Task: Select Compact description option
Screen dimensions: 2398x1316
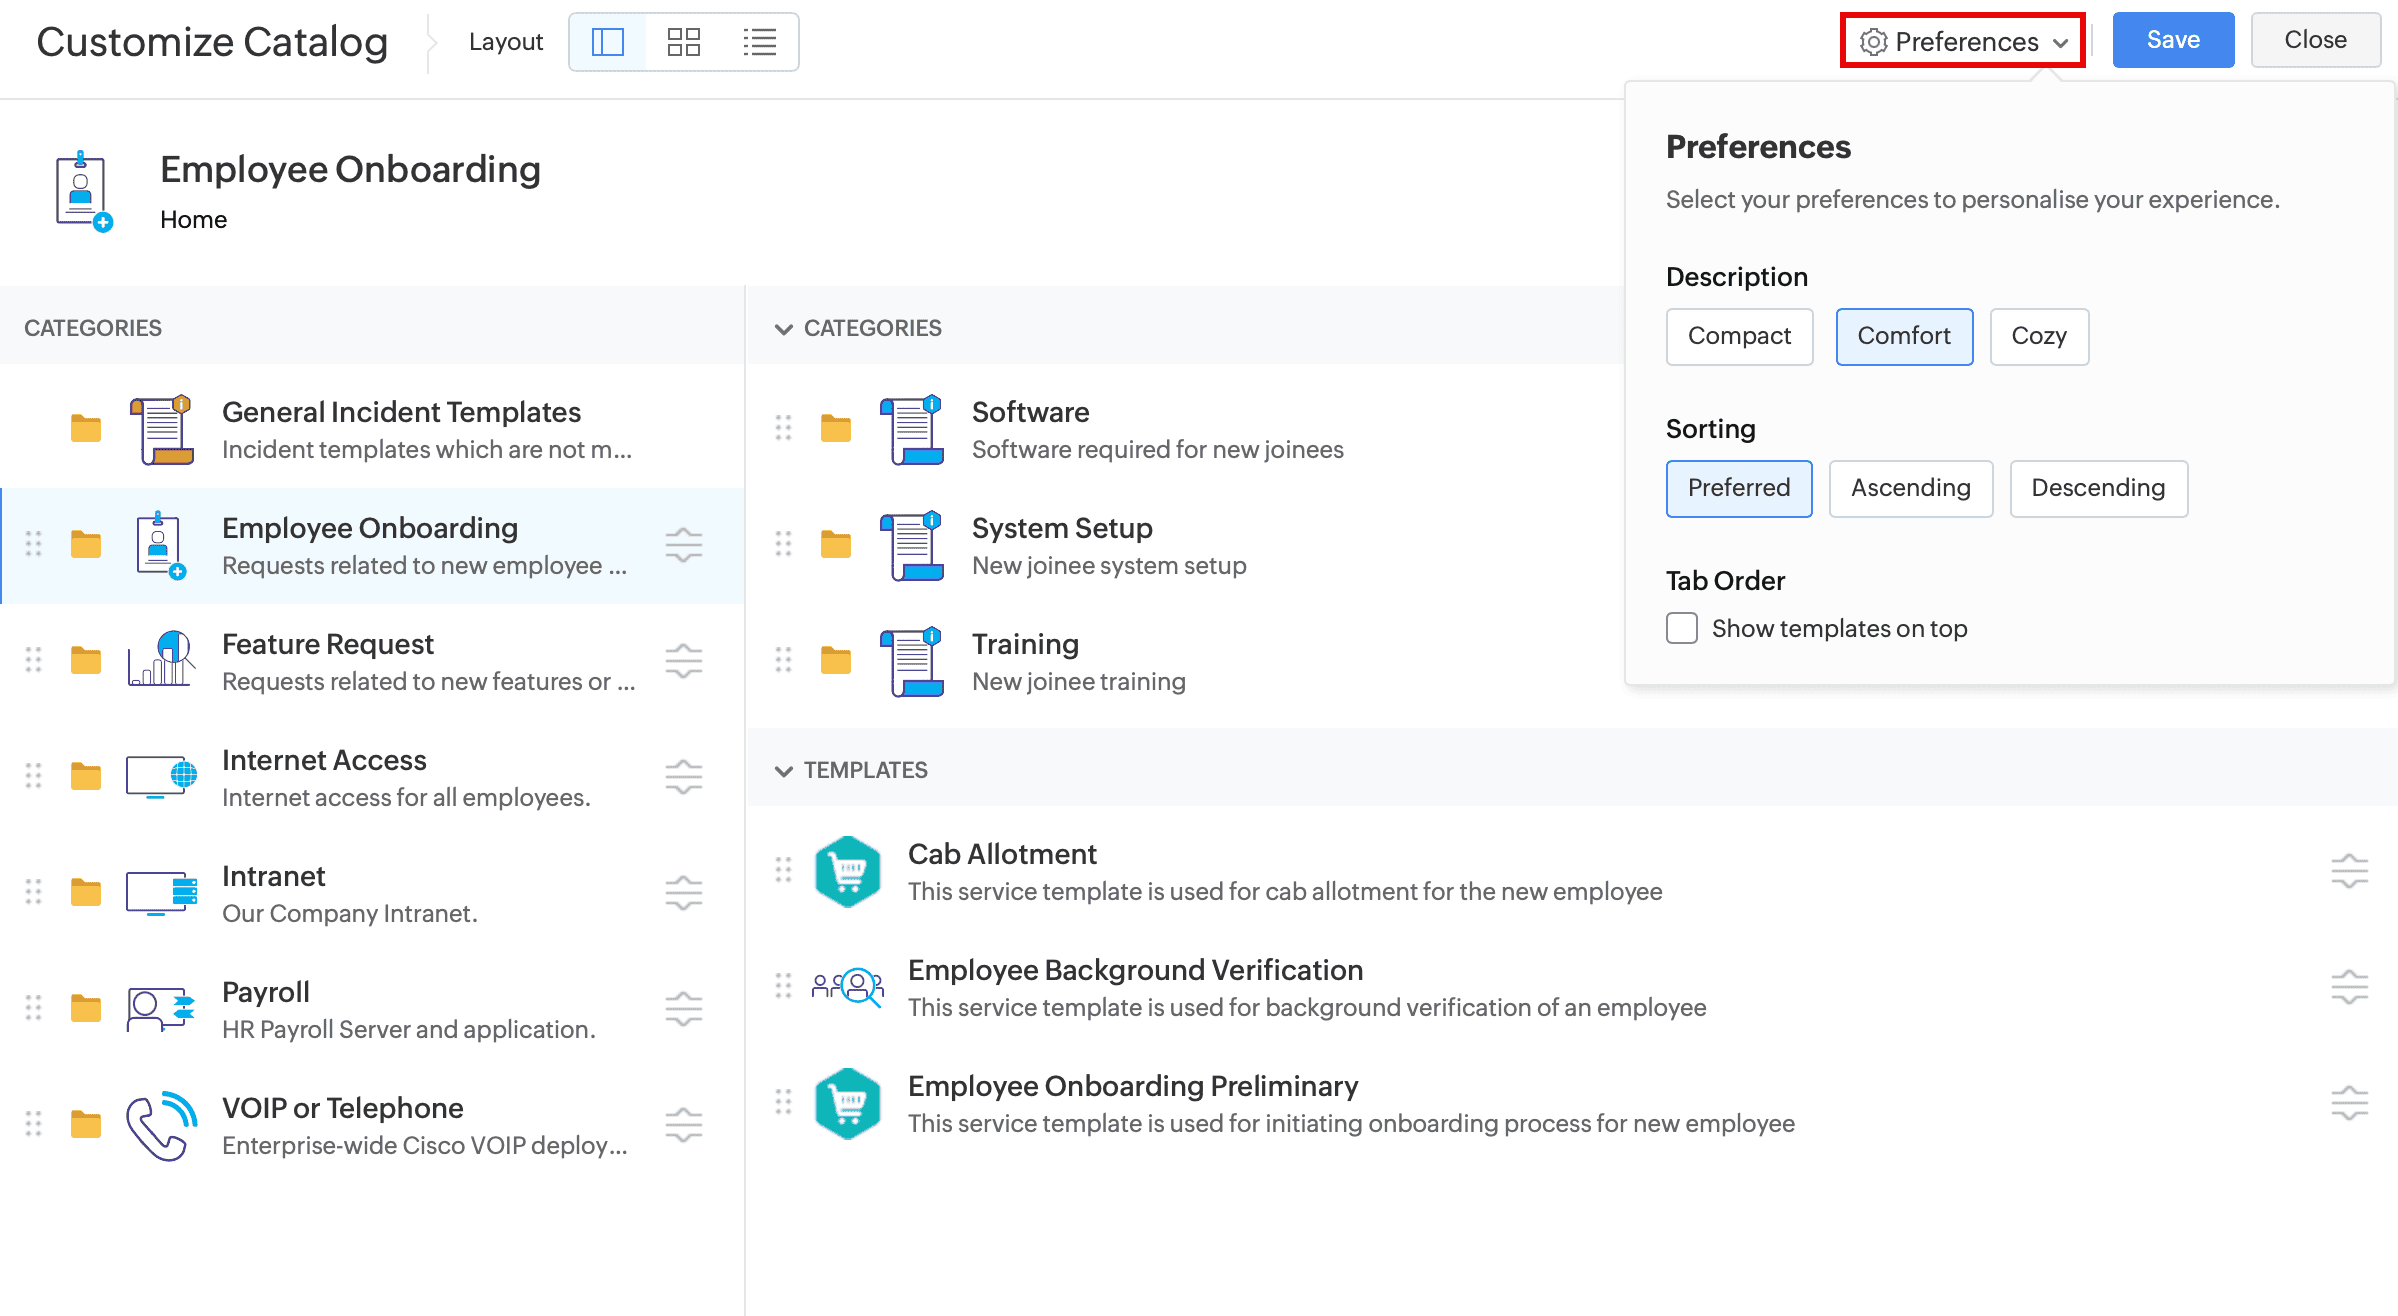Action: tap(1739, 336)
